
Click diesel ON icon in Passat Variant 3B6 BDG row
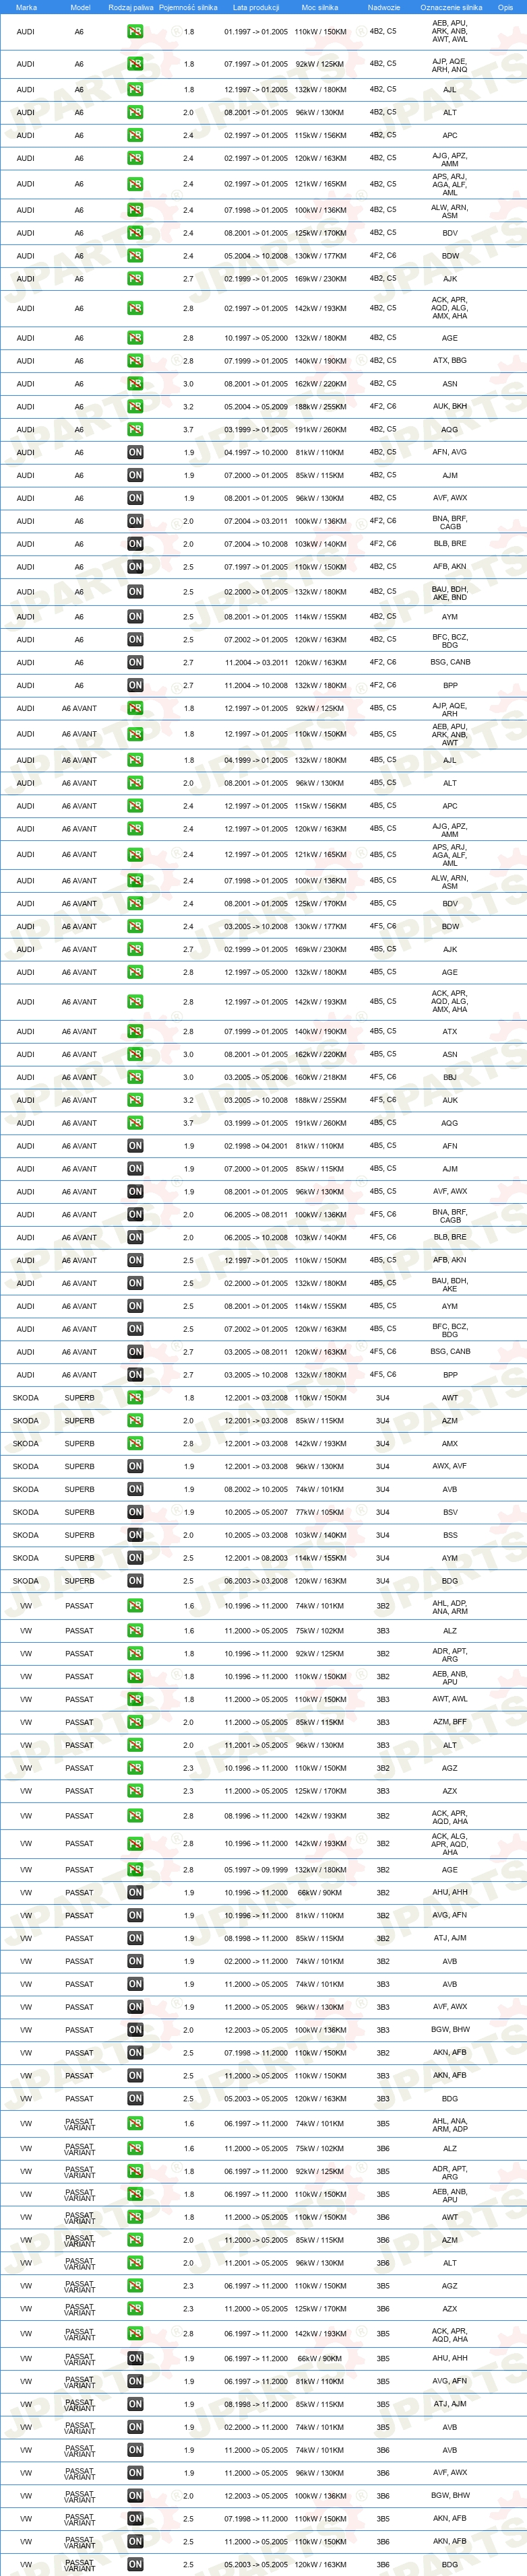pyautogui.click(x=135, y=2565)
